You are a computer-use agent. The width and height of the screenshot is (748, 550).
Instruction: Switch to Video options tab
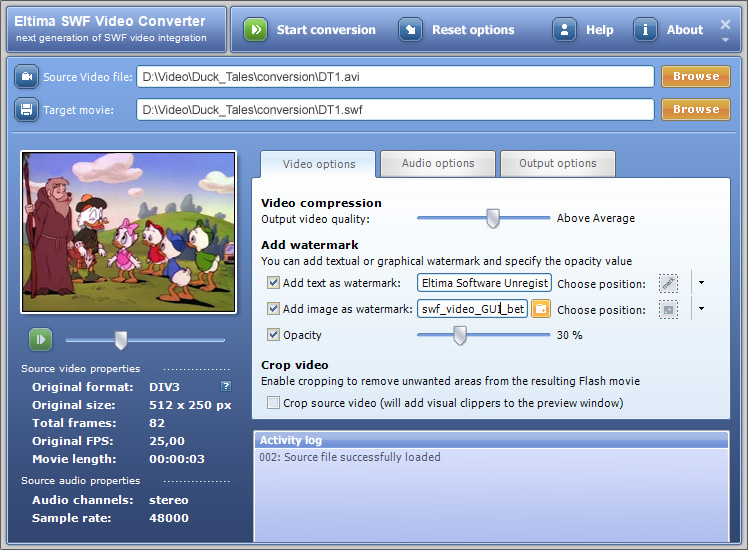(318, 164)
